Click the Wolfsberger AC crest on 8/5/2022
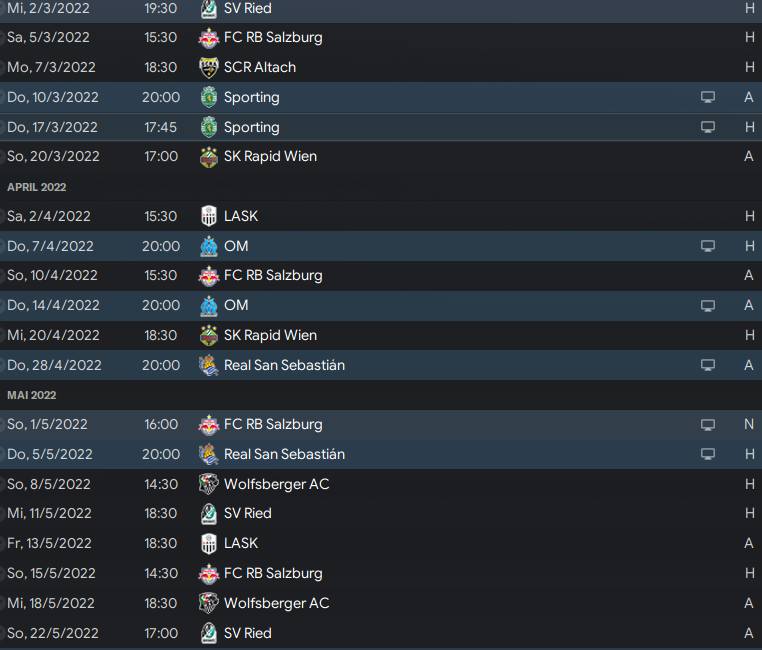 pos(209,484)
